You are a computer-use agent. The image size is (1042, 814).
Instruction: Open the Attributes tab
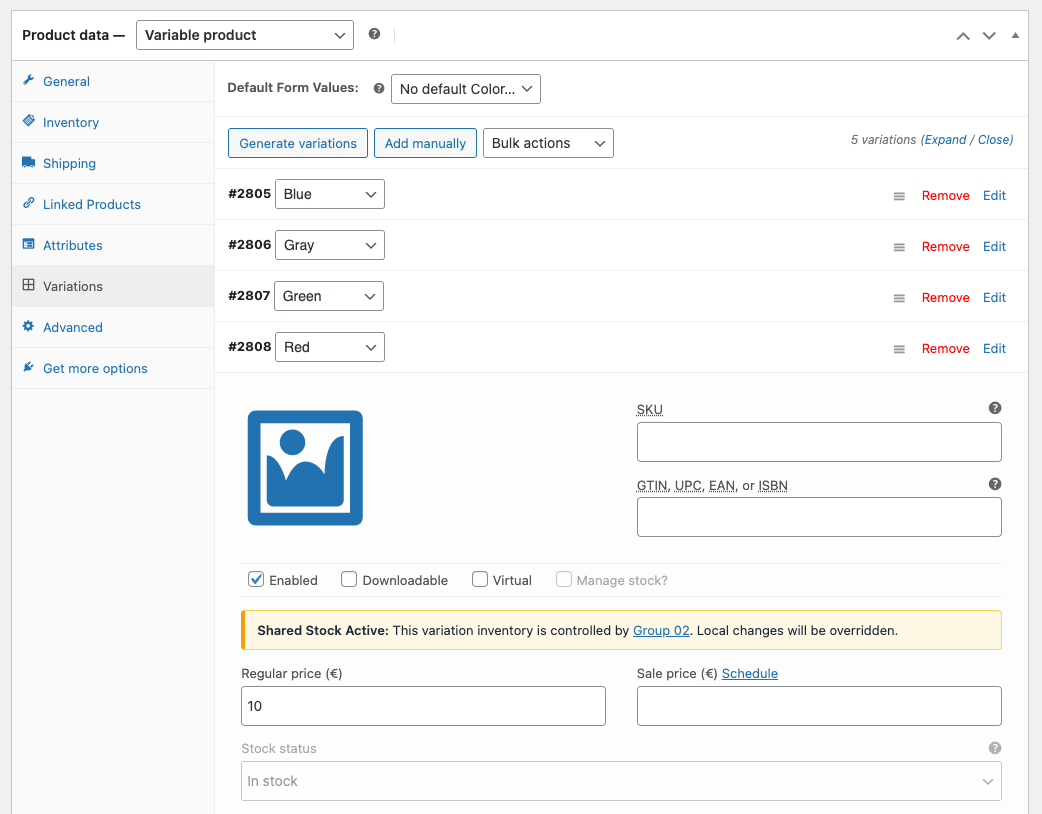(72, 245)
